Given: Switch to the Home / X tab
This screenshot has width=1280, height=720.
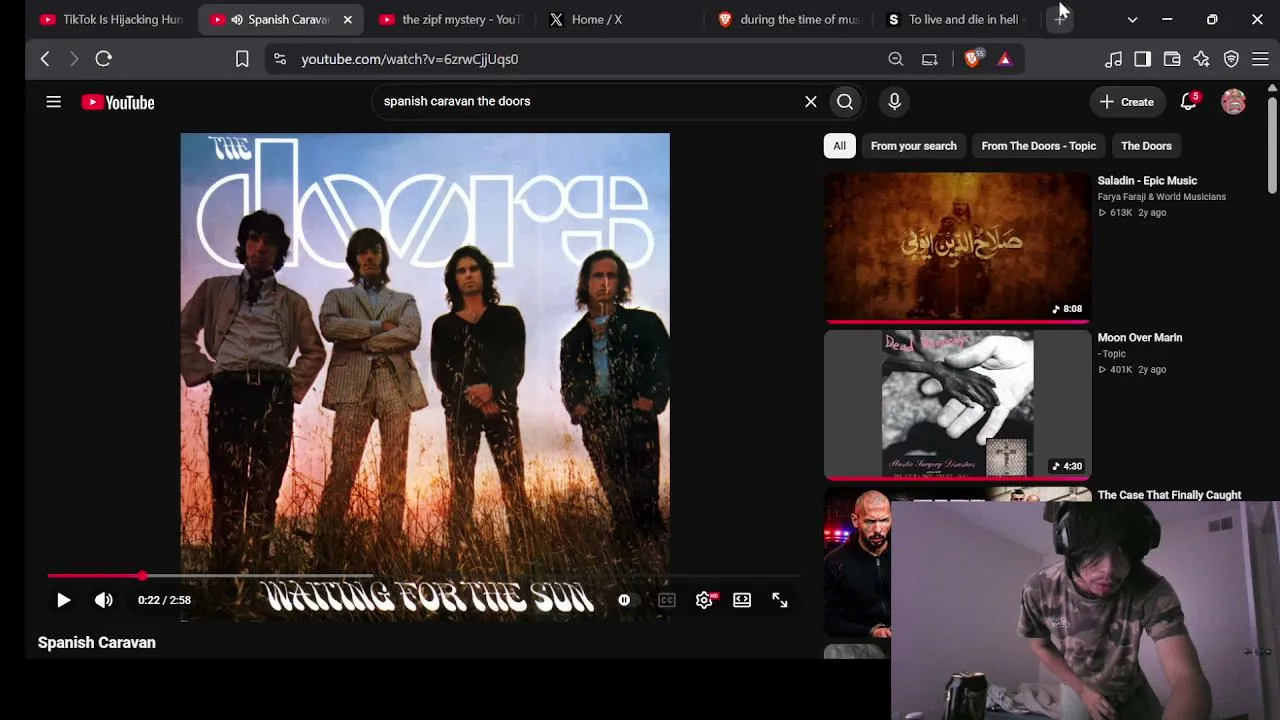Looking at the screenshot, I should tap(620, 19).
